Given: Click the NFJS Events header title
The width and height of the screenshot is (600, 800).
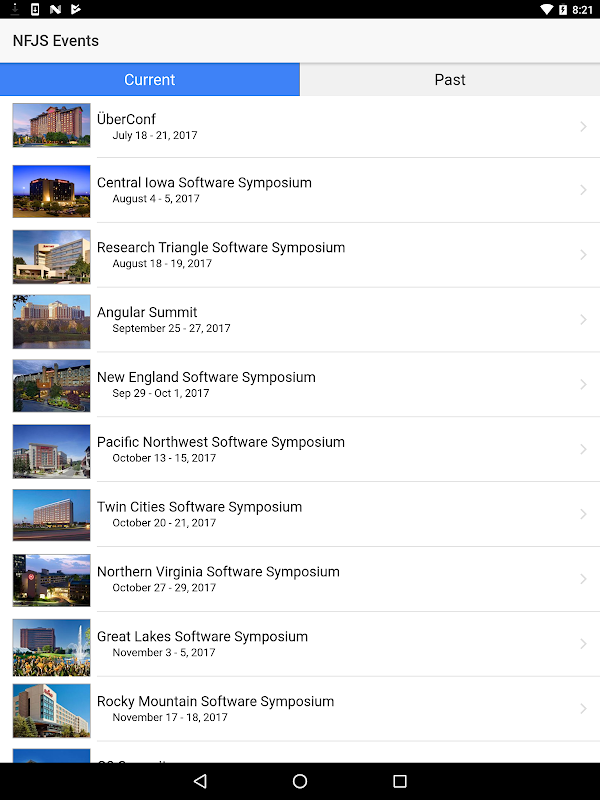Looking at the screenshot, I should pyautogui.click(x=56, y=41).
